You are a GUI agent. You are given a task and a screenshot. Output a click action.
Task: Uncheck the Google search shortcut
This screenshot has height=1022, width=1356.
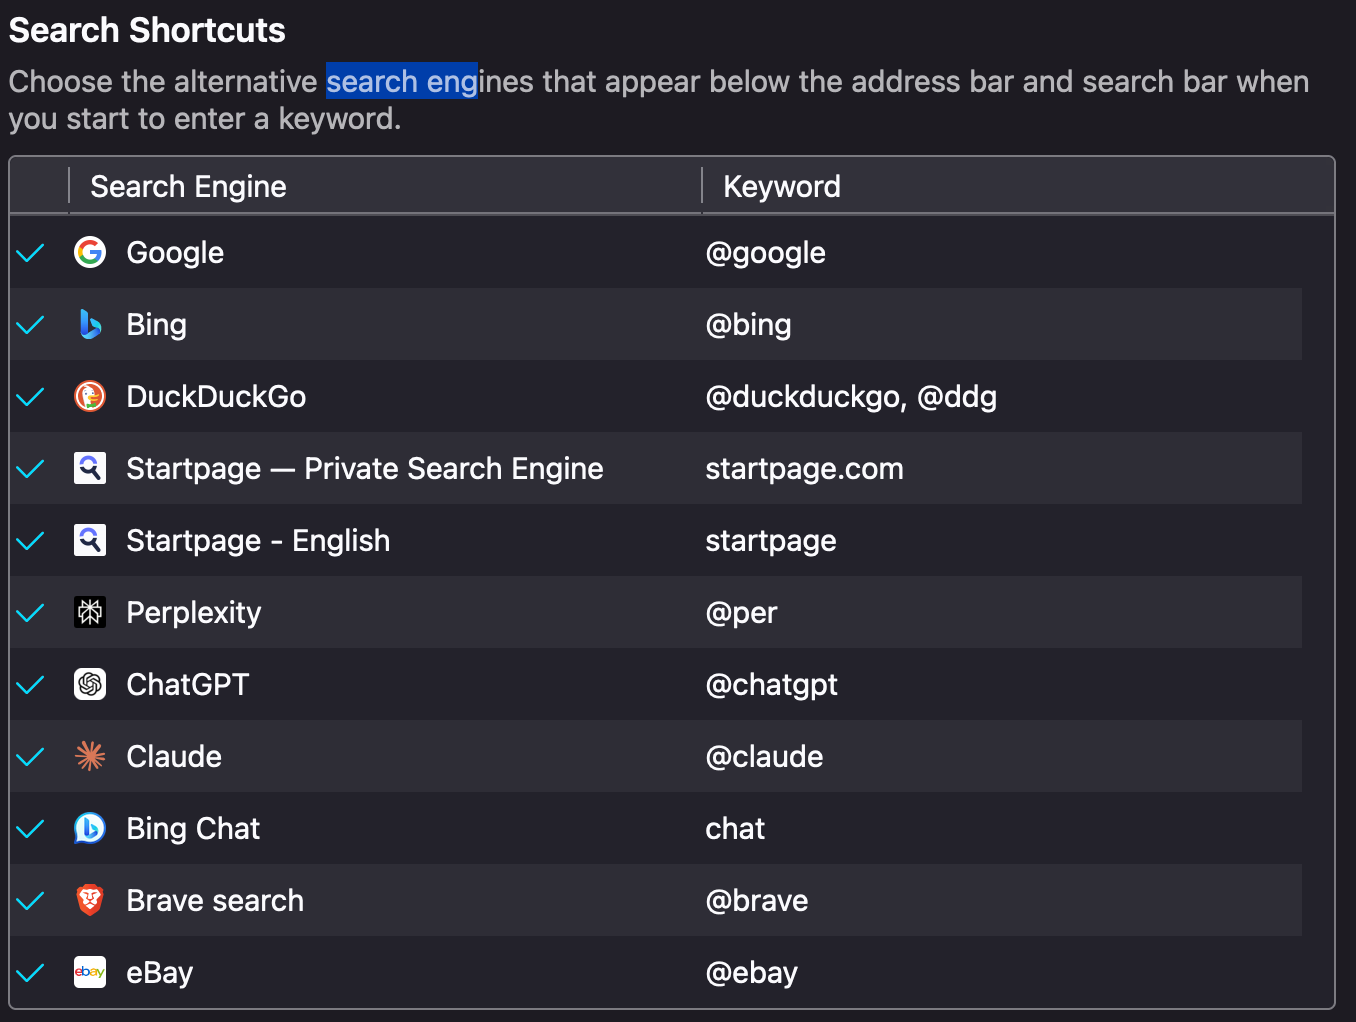[31, 252]
